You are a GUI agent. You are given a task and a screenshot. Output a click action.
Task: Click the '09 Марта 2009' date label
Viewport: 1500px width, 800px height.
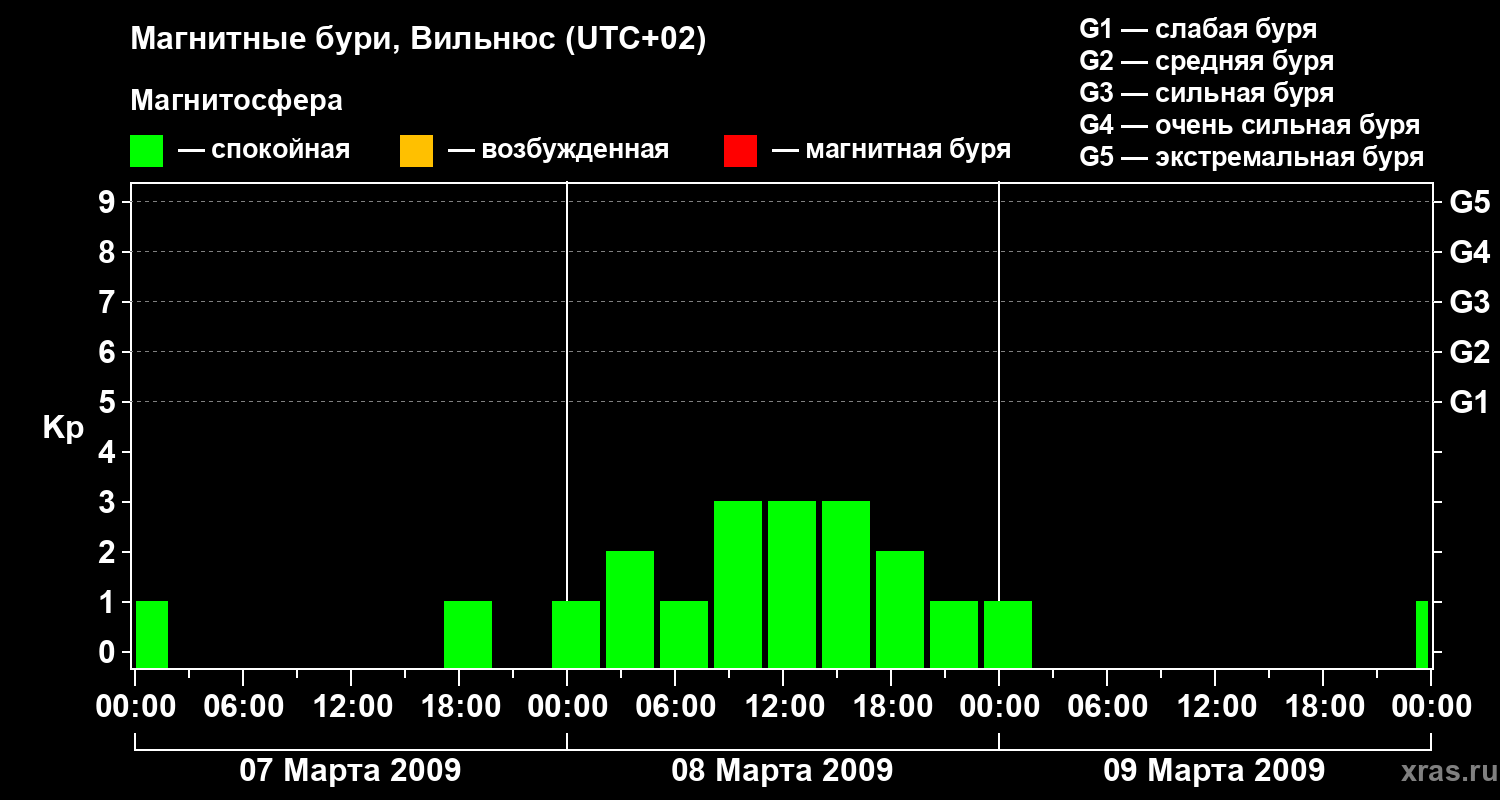[x=1214, y=771]
